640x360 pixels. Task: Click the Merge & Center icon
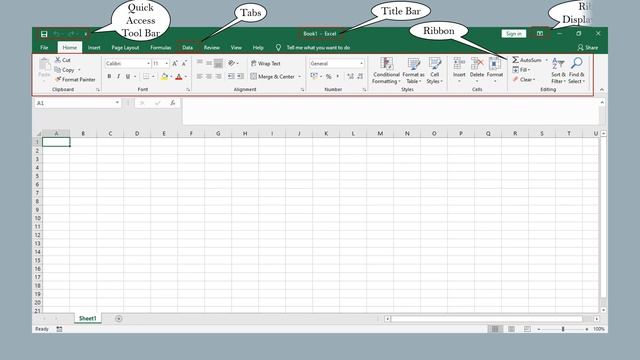(x=253, y=76)
